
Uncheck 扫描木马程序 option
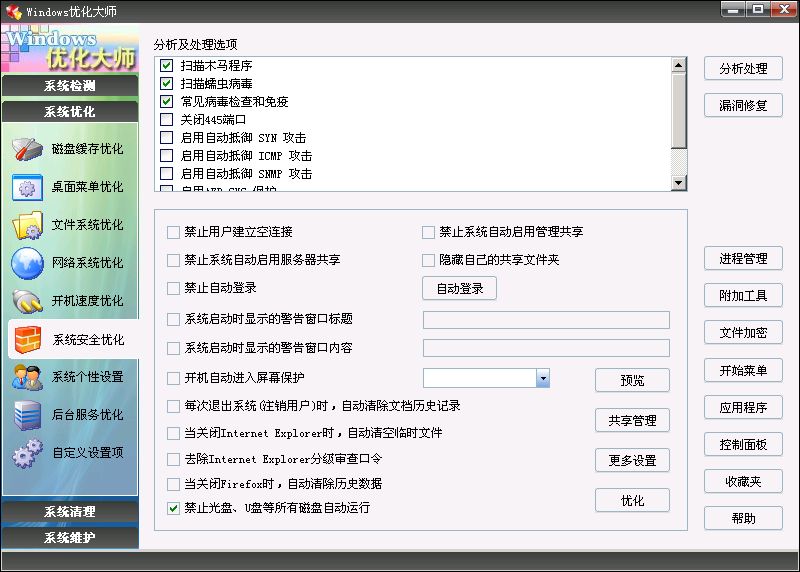pos(167,65)
